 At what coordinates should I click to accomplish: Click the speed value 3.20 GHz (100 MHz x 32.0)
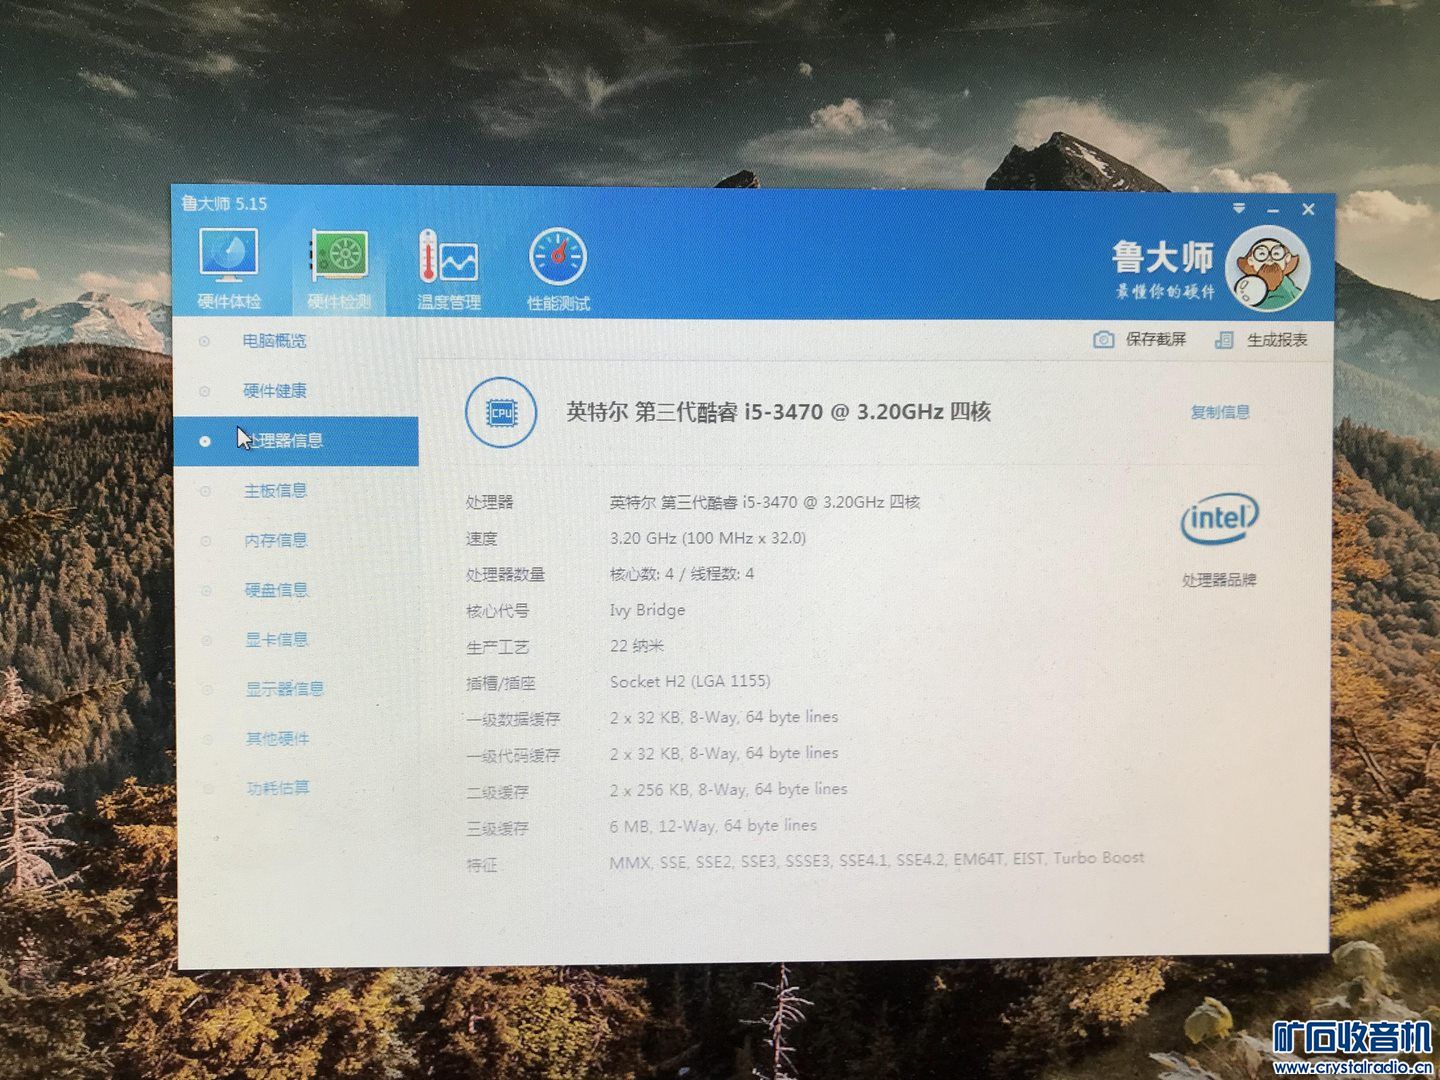click(x=708, y=538)
